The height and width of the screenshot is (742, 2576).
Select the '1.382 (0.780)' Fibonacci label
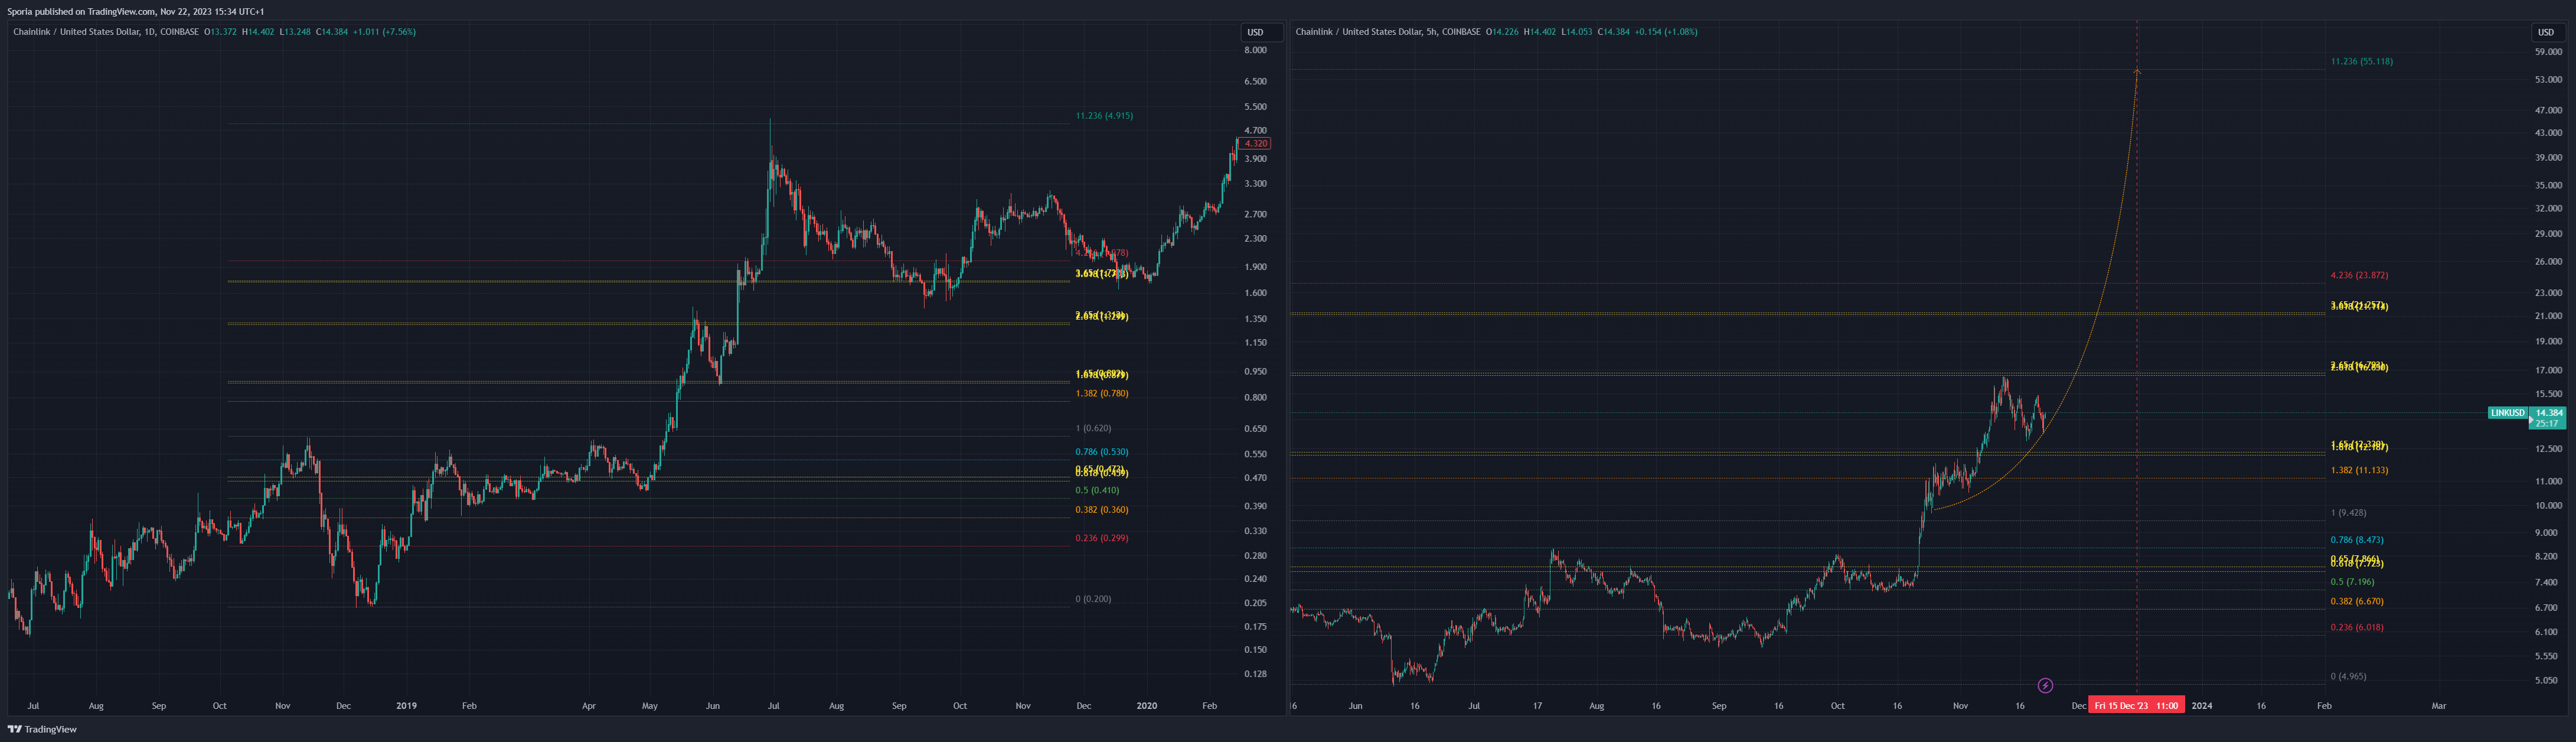[1102, 394]
